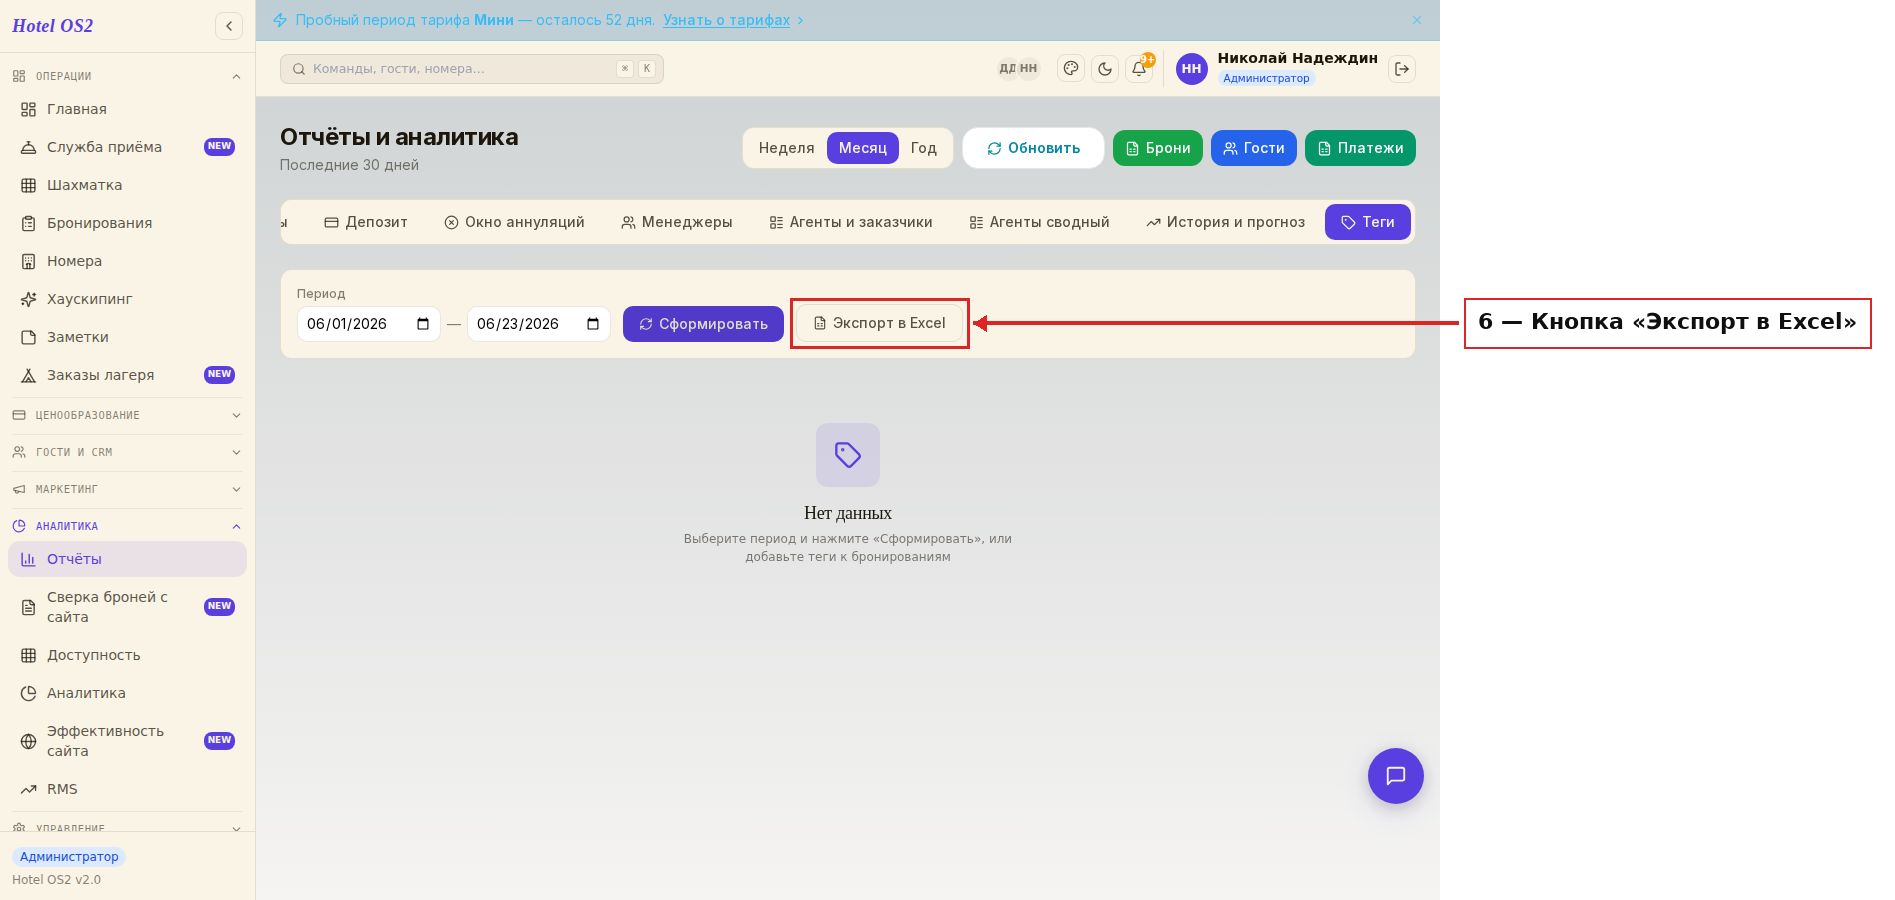Open the floating chat bubble button
Viewport: 1895px width, 900px height.
click(x=1396, y=776)
